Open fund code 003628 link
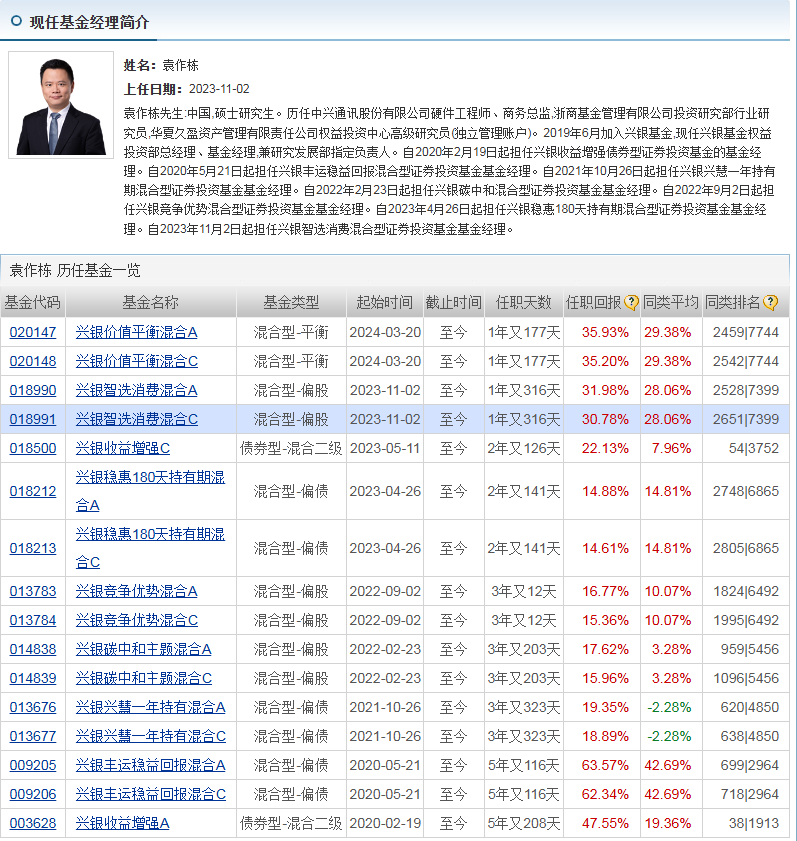The height and width of the screenshot is (841, 797). pos(33,823)
